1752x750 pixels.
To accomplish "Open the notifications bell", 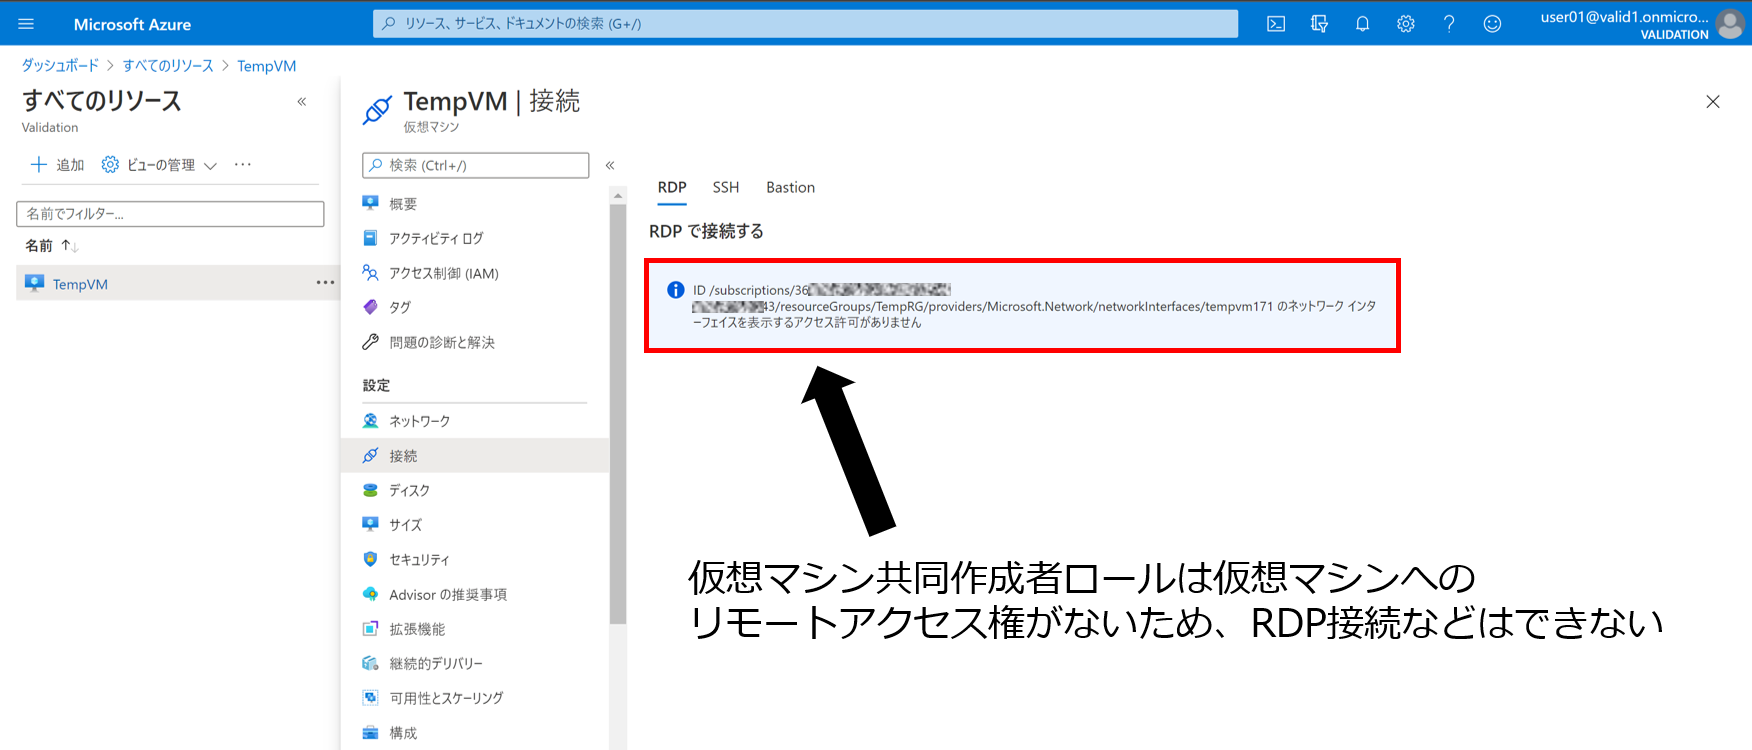I will (1362, 24).
